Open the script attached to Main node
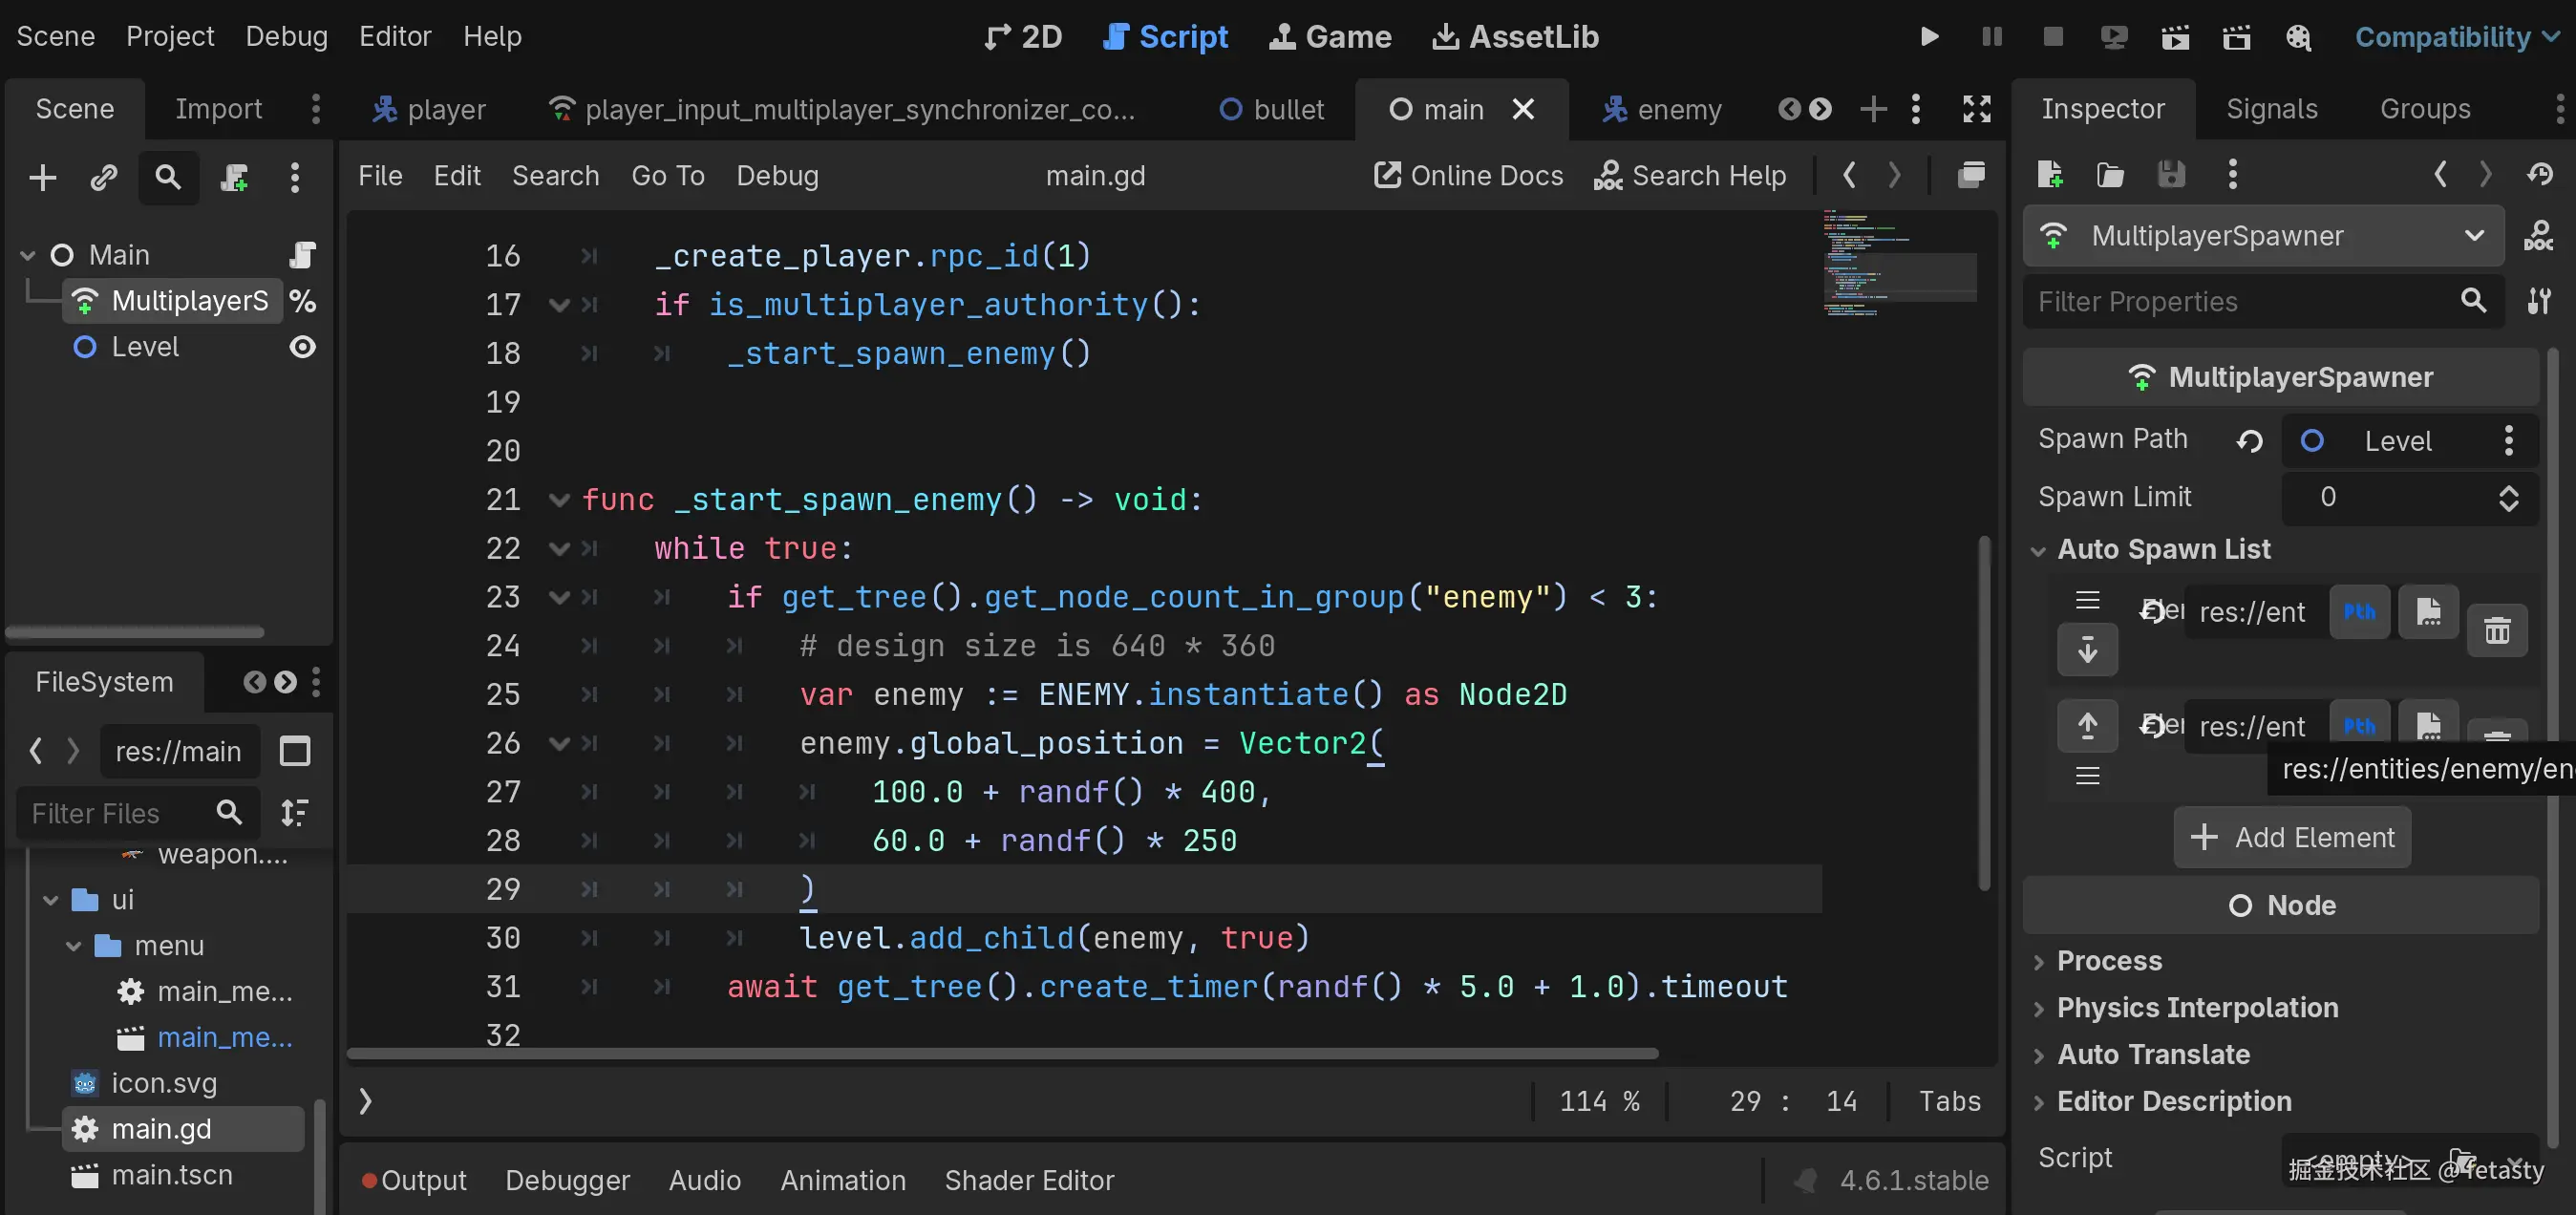This screenshot has width=2576, height=1215. [302, 255]
